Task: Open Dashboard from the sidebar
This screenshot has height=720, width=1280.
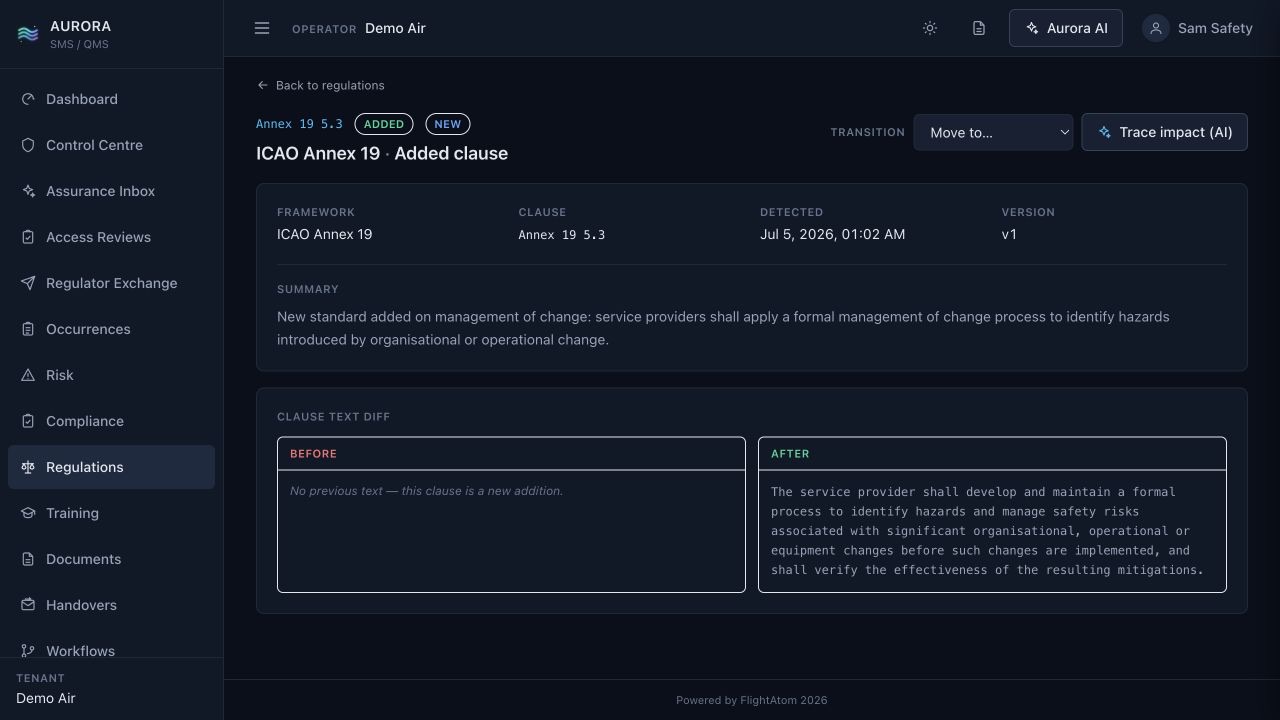Action: (x=111, y=99)
